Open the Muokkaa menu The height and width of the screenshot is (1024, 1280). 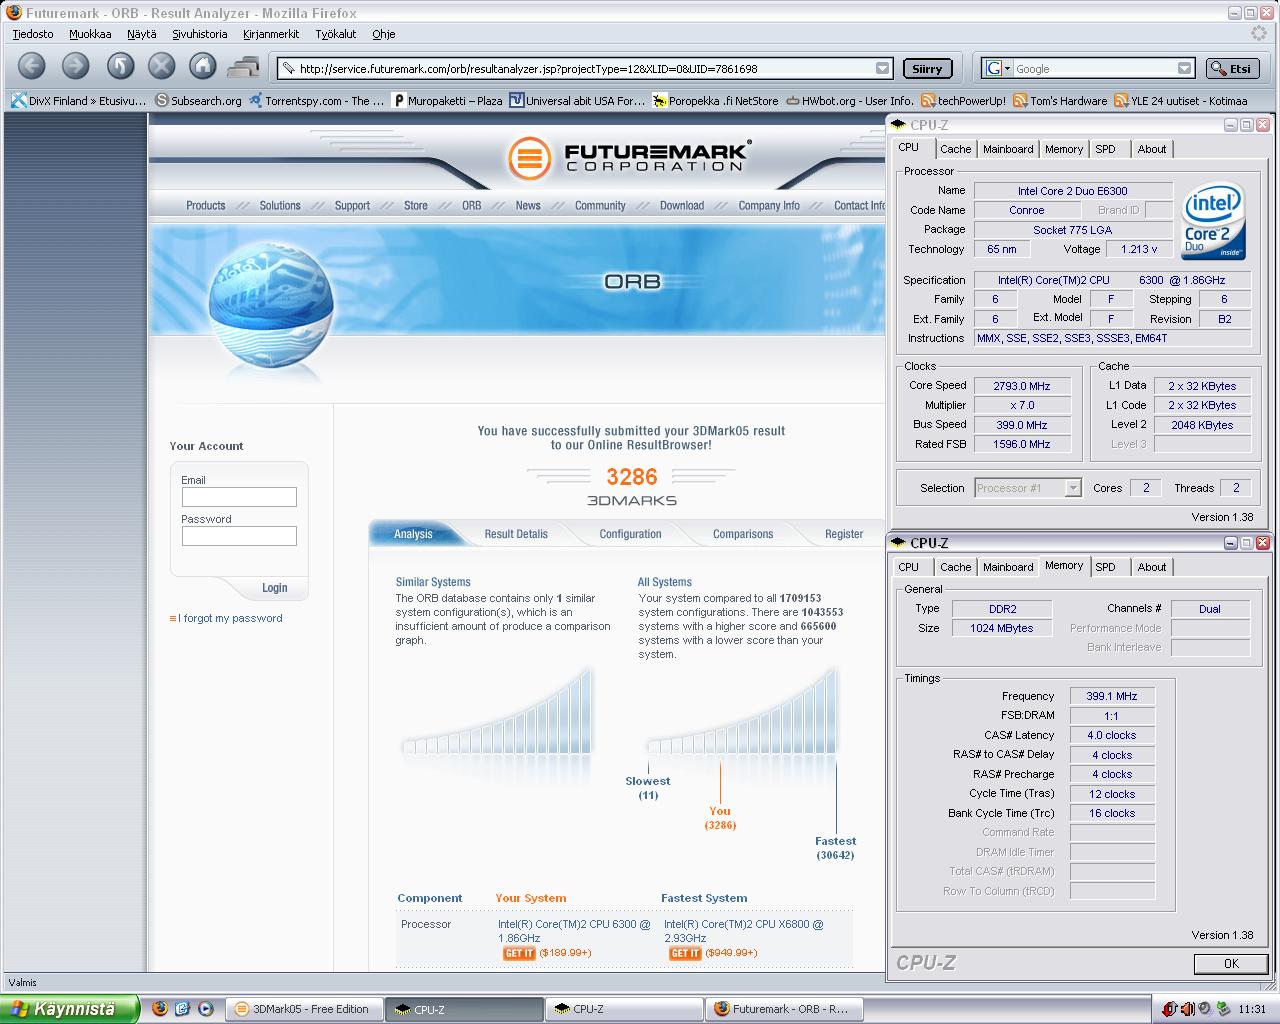[90, 34]
